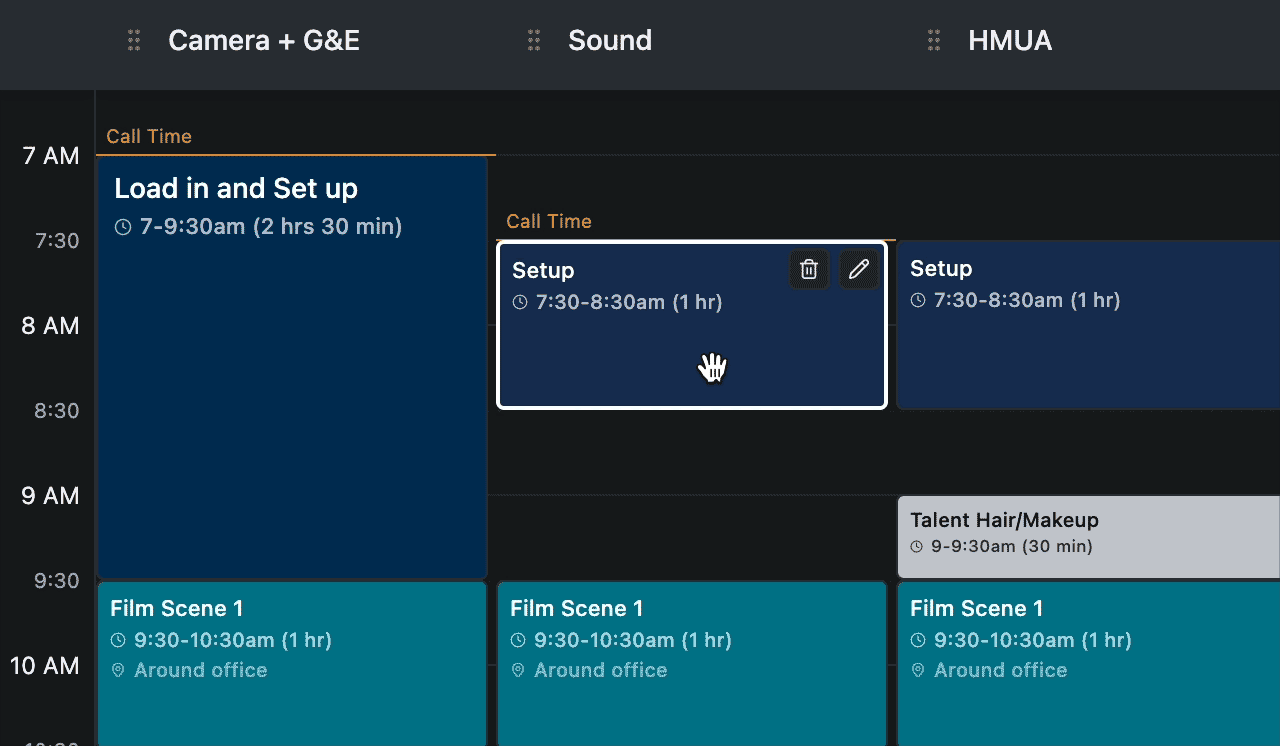Click the pencil edit icon on Setup block
This screenshot has height=746, width=1280.
click(x=859, y=269)
